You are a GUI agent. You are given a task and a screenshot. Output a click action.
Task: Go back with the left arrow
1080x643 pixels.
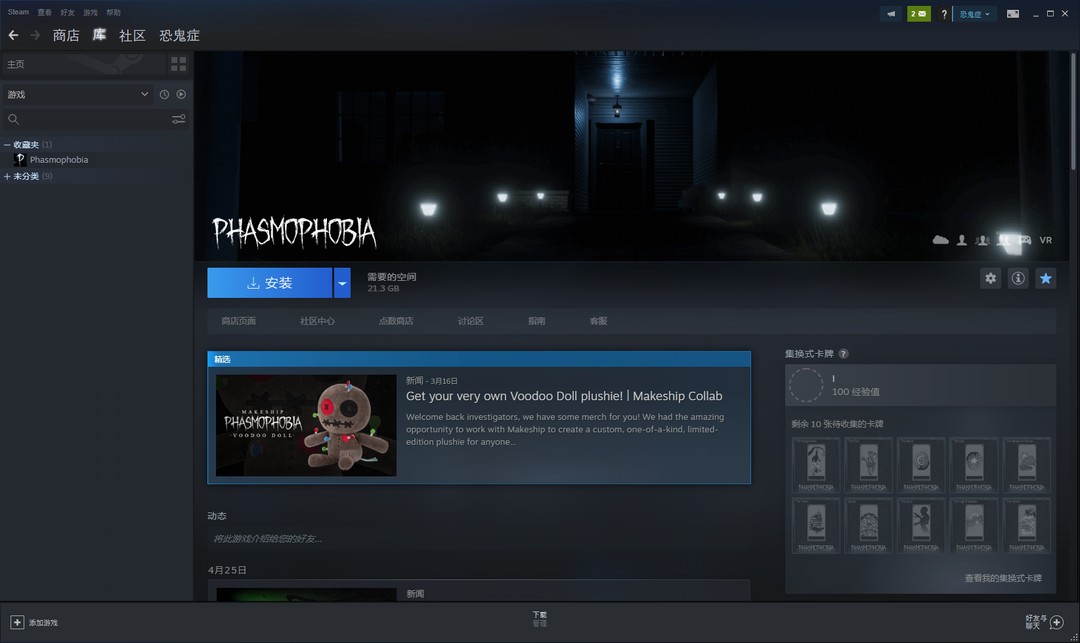(x=13, y=35)
